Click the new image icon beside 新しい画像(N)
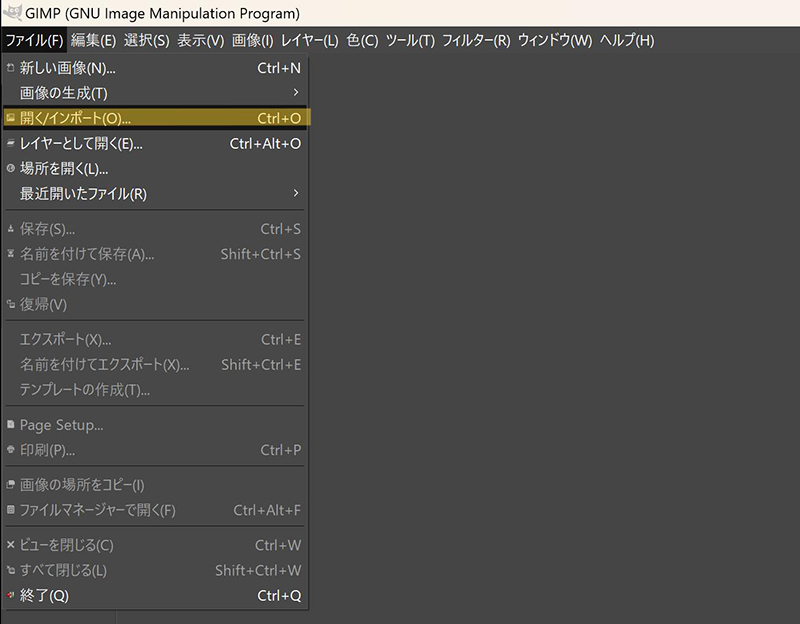 point(10,68)
